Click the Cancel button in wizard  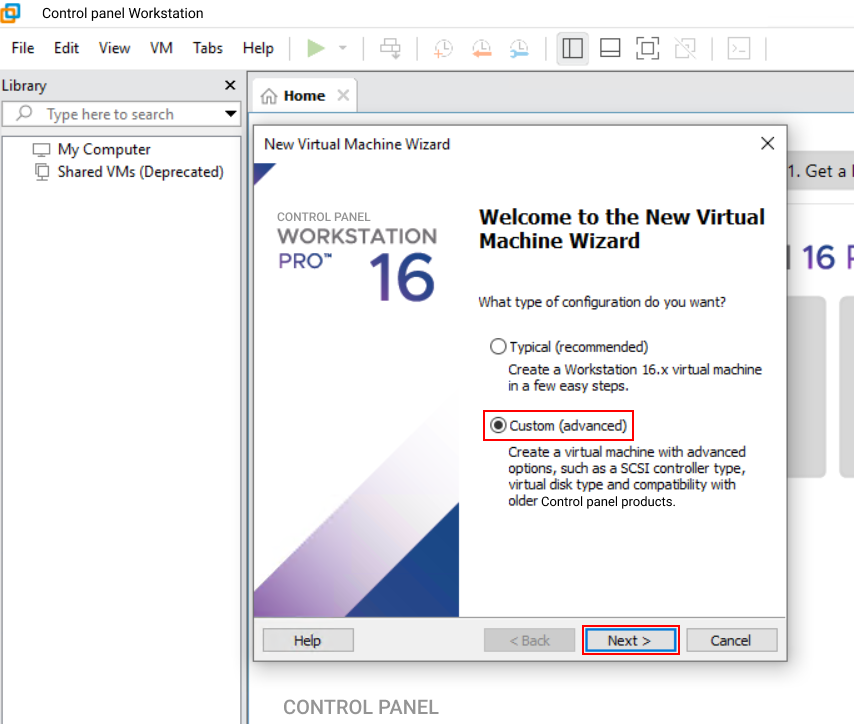[x=731, y=640]
